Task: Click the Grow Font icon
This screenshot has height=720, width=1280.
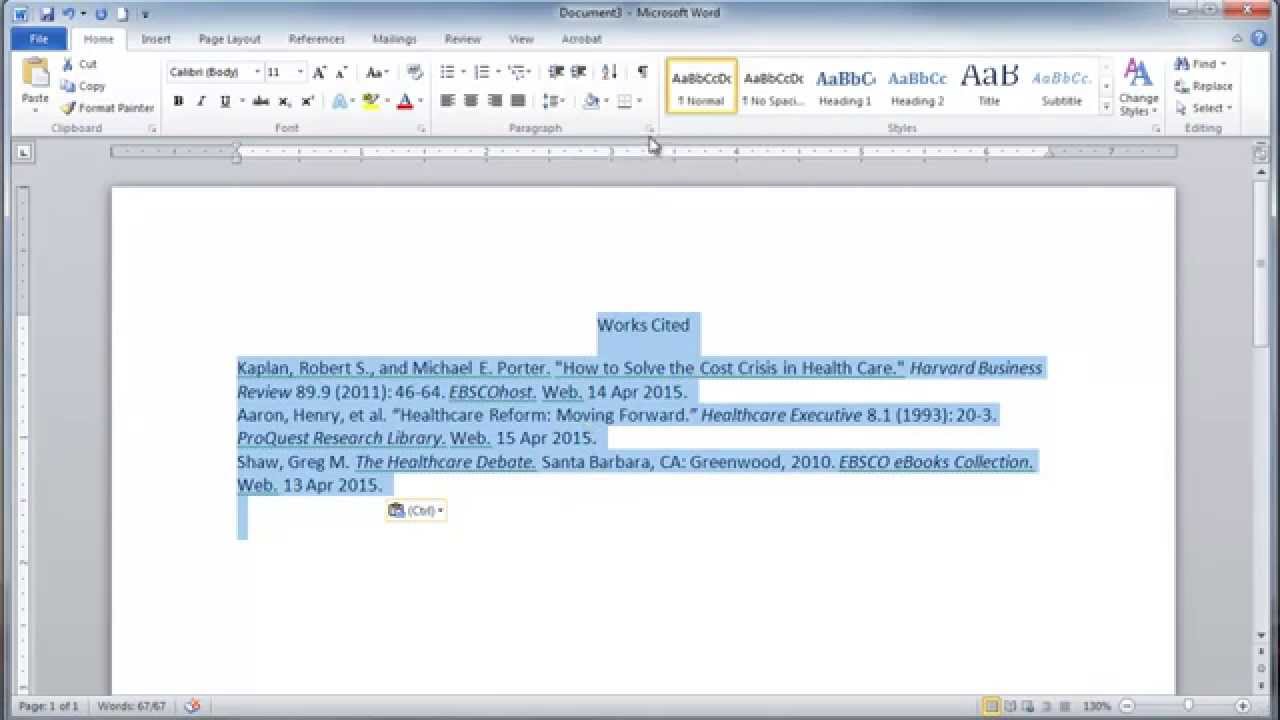Action: pos(319,72)
